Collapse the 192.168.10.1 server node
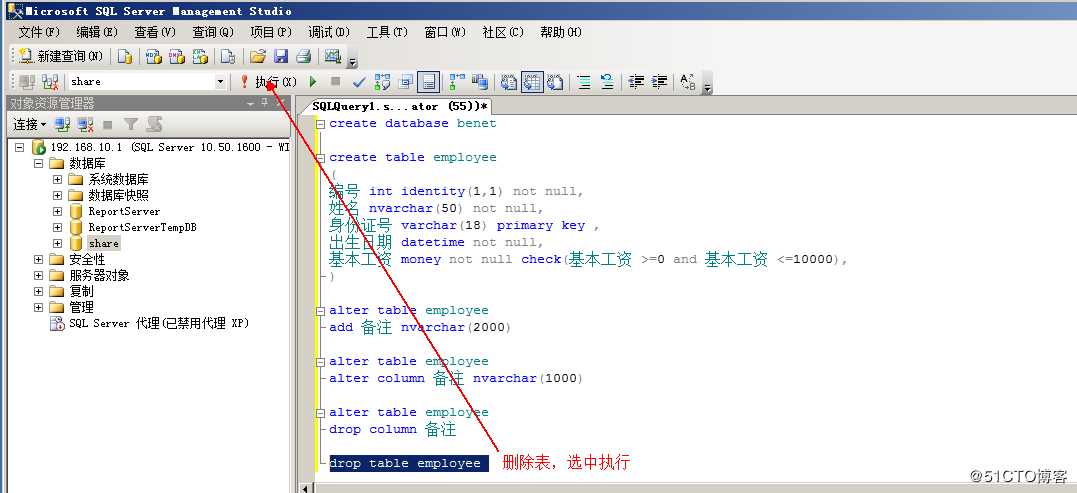The width and height of the screenshot is (1077, 493). (x=19, y=148)
